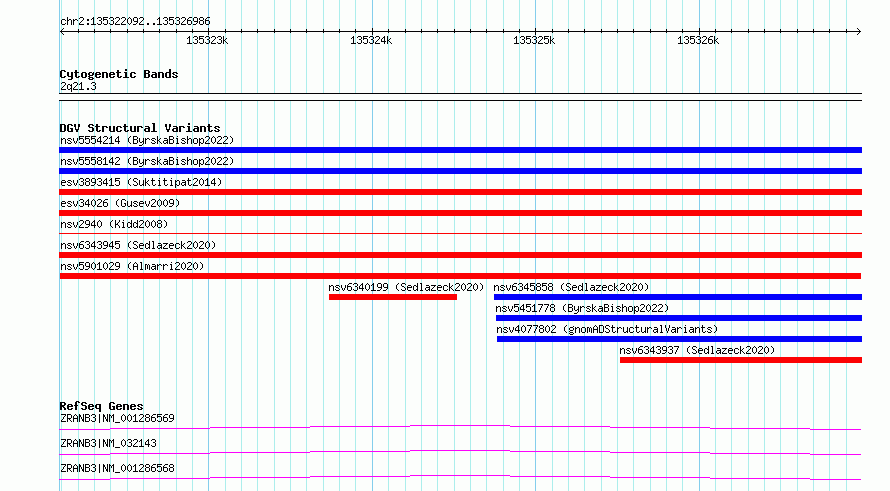Open nsv5558142 (ByrskaBishop2022) variant label
This screenshot has height=491, width=890.
point(147,161)
